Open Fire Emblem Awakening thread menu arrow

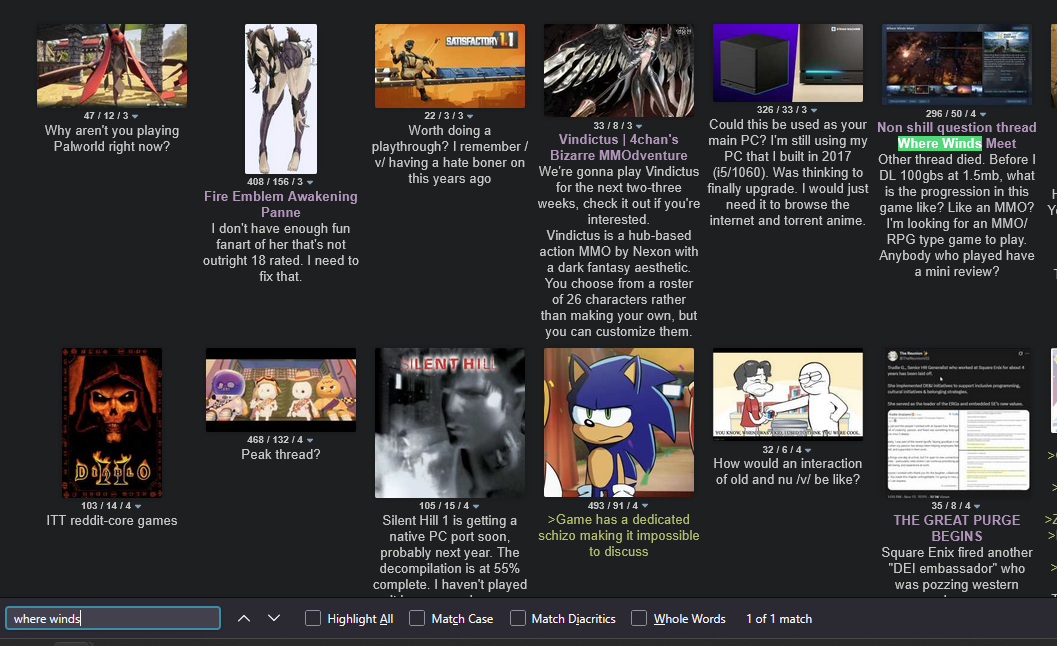[x=310, y=182]
